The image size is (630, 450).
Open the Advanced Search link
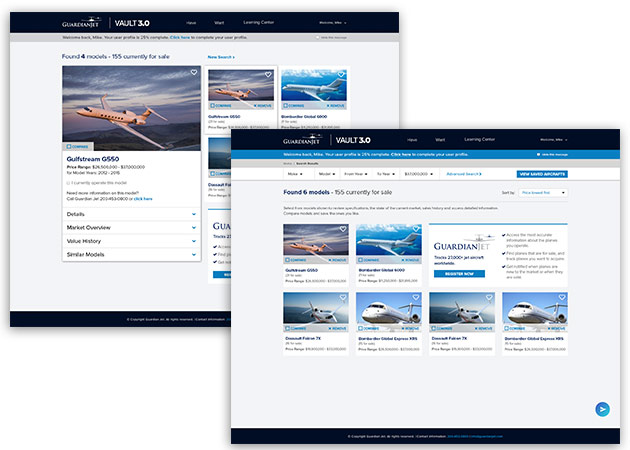464,174
